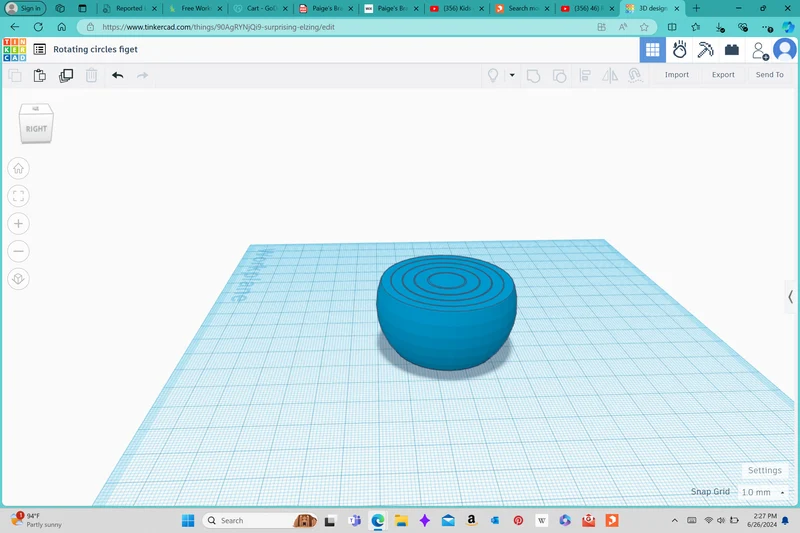Switch to the Search browser tab
This screenshot has height=533, width=800.
point(523,8)
